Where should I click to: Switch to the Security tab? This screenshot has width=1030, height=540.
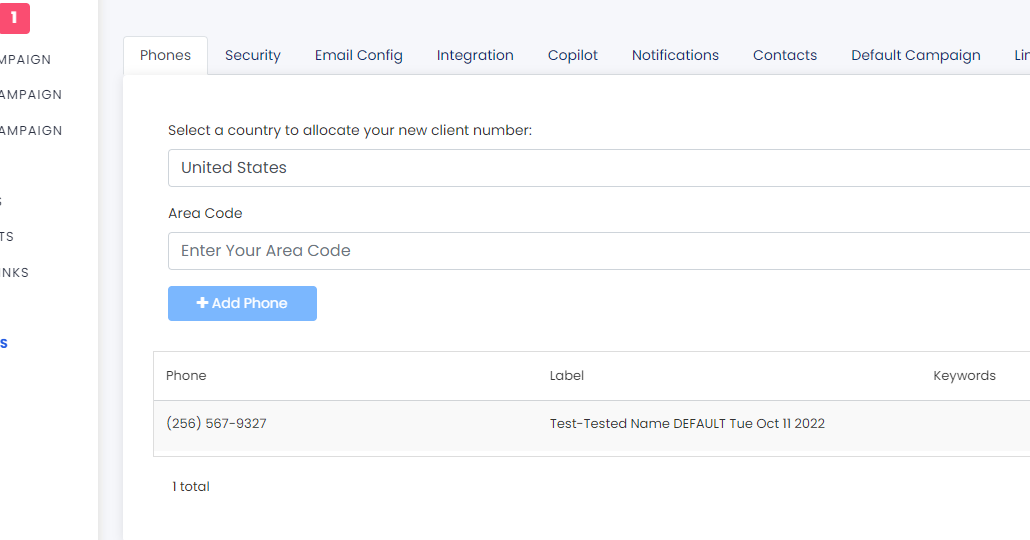(253, 55)
